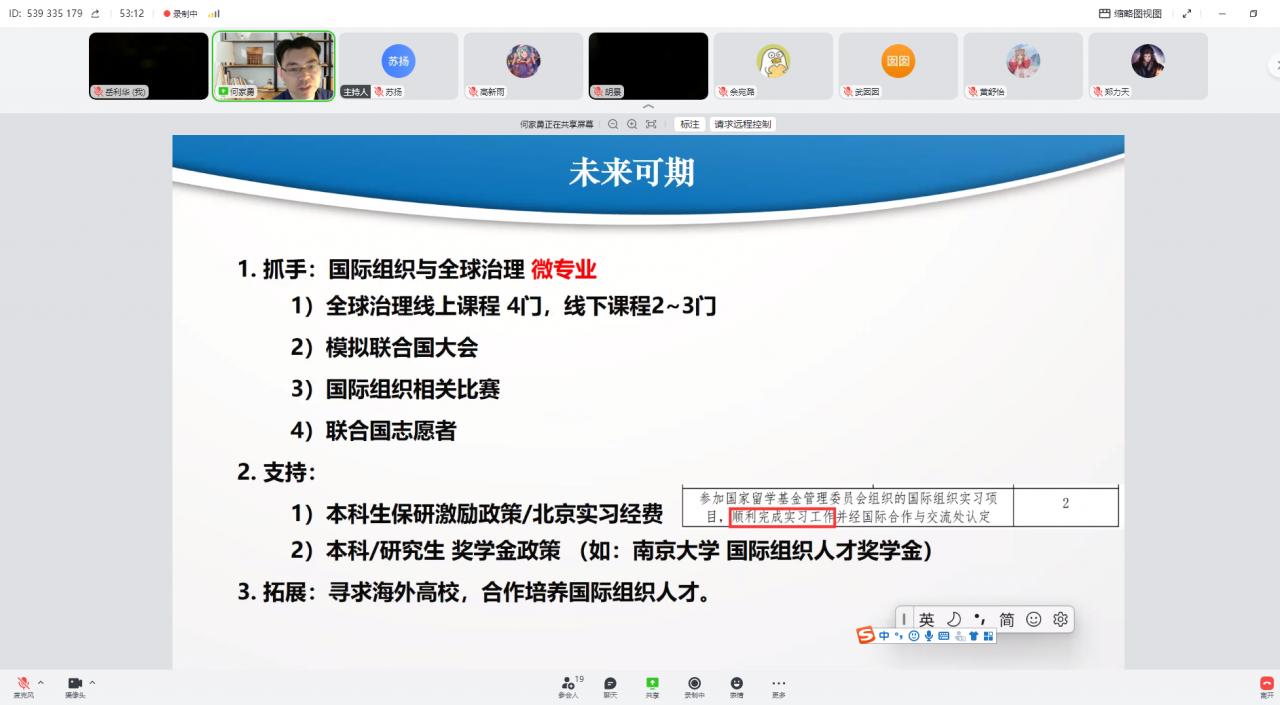Image resolution: width=1280 pixels, height=705 pixels.
Task: Zoom in the shared screen view
Action: point(632,124)
